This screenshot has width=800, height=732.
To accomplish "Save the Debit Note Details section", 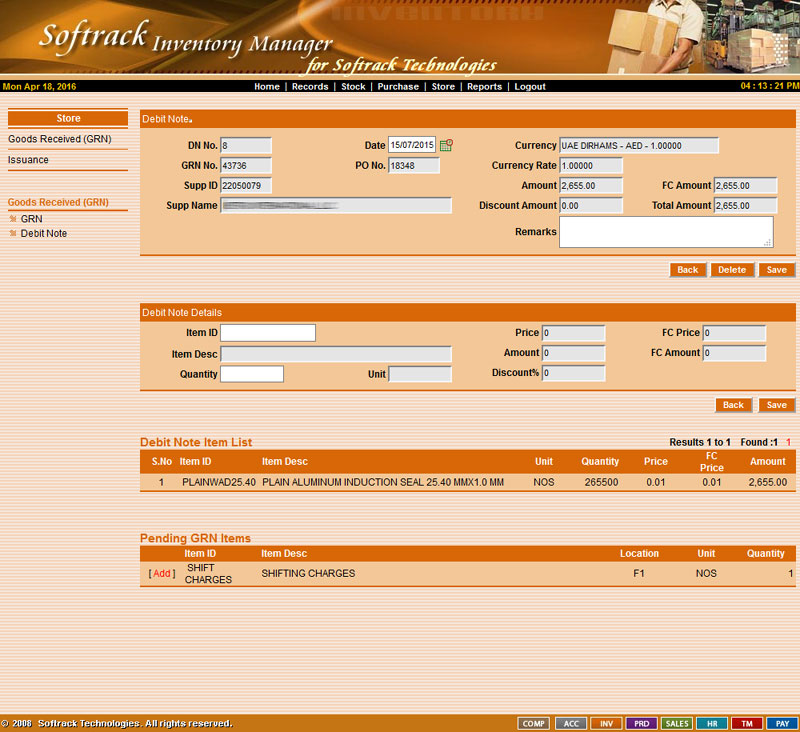I will click(x=777, y=405).
